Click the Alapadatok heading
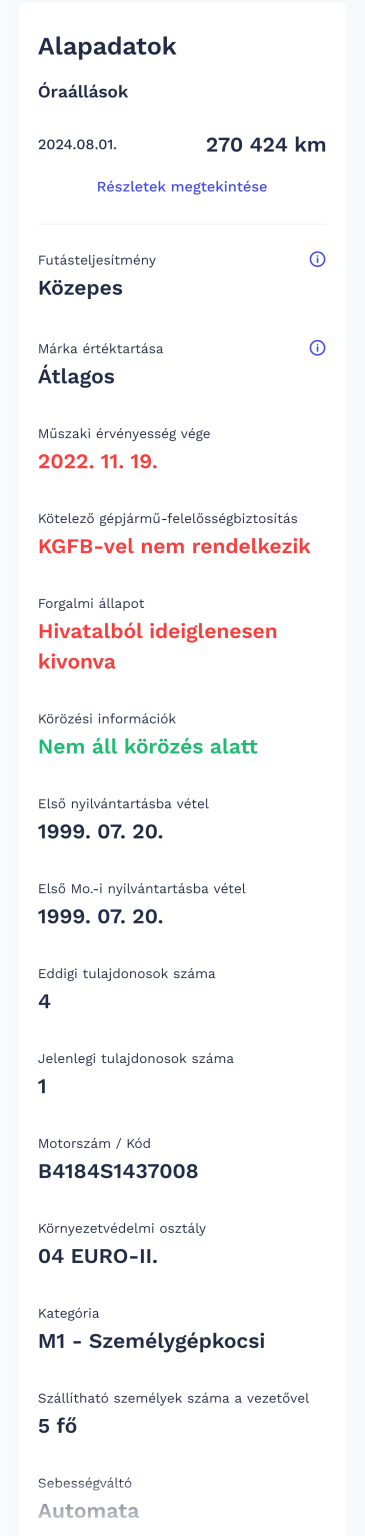The height and width of the screenshot is (1536, 365). 107,46
